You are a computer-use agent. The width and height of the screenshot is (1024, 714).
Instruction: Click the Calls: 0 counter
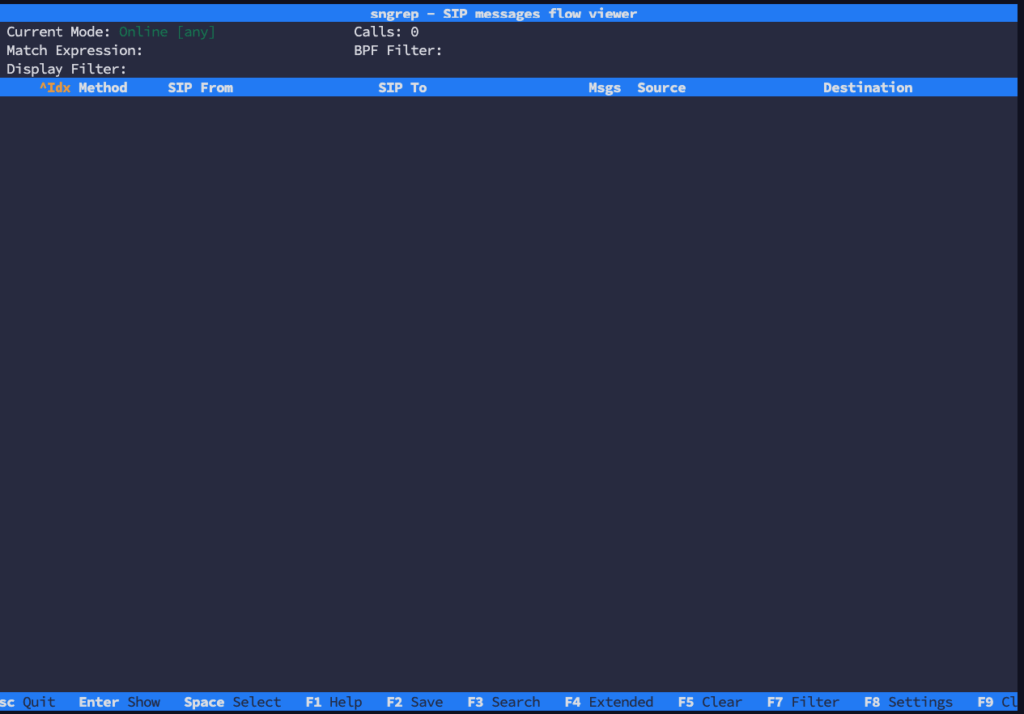(x=387, y=32)
